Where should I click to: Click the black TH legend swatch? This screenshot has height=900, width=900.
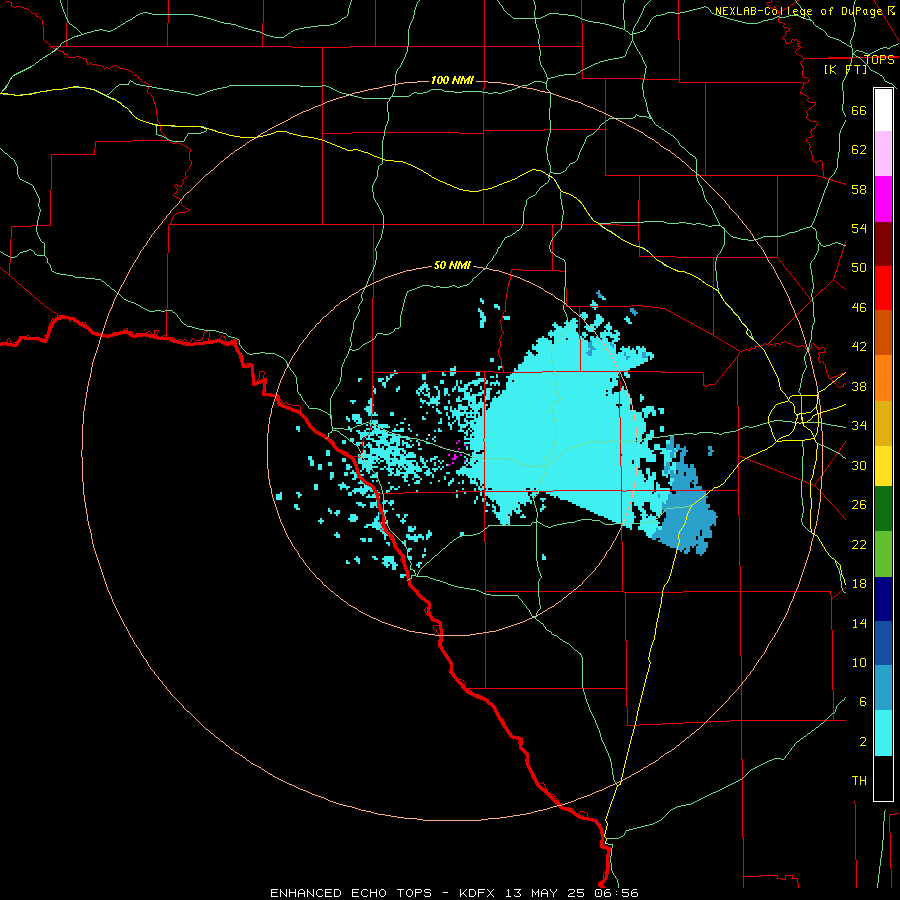click(883, 778)
